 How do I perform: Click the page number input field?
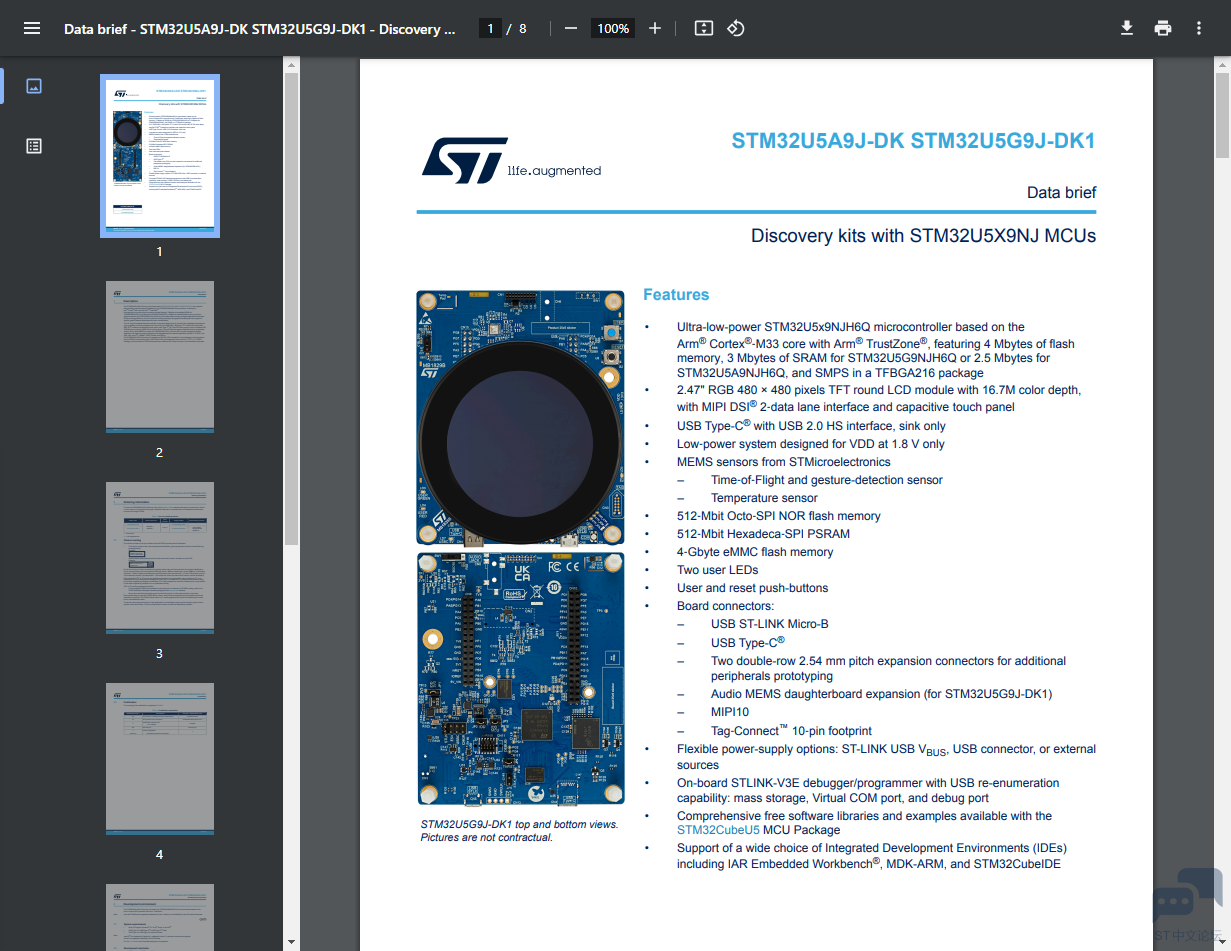click(x=490, y=29)
